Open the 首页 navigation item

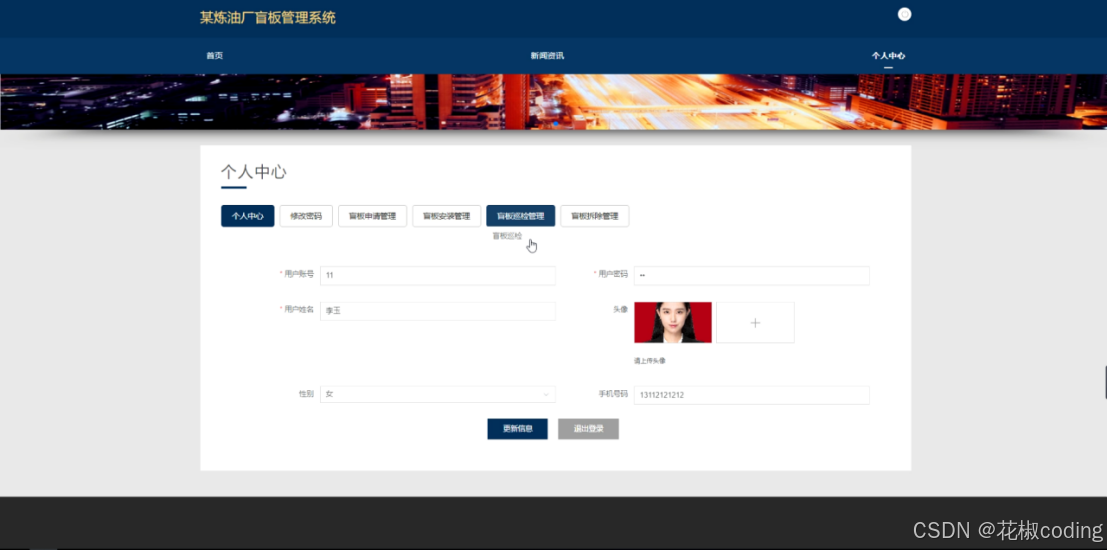(x=215, y=56)
